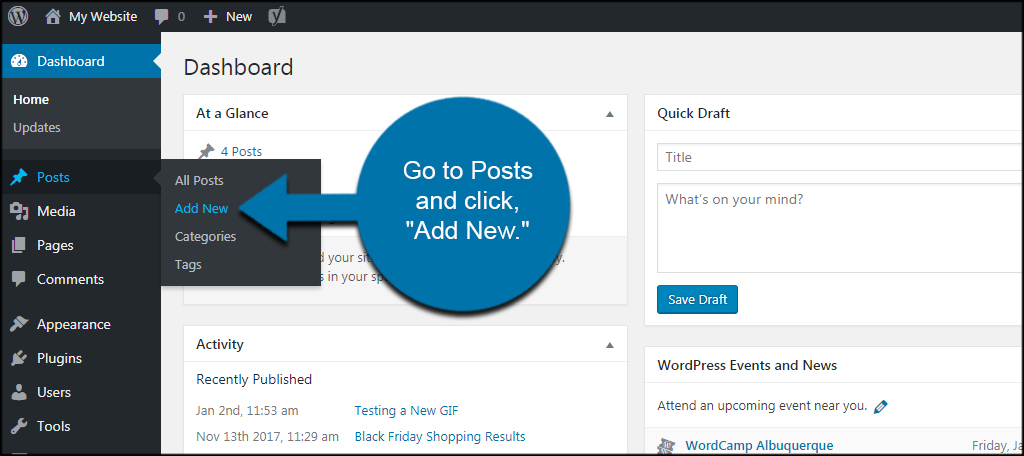Viewport: 1024px width, 456px height.
Task: Open the comments bubble in admin bar
Action: (162, 17)
